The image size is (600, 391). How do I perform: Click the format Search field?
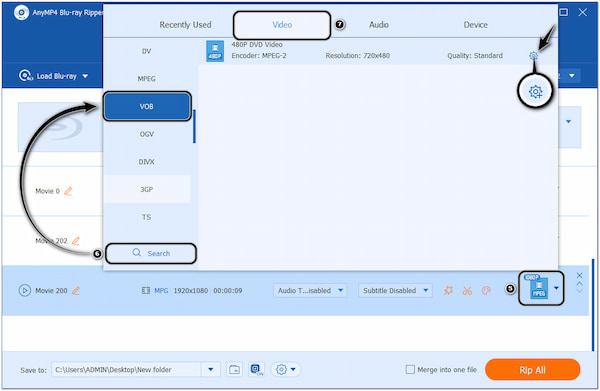[x=151, y=253]
